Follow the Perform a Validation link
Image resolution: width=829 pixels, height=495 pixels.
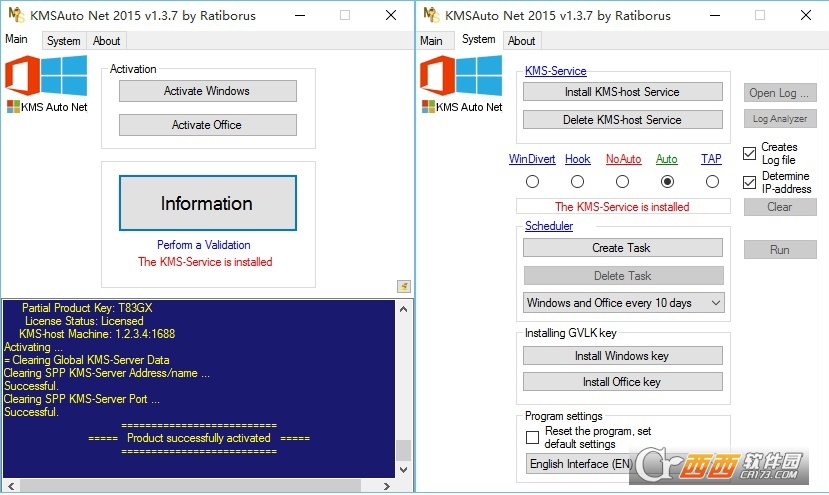tap(204, 245)
